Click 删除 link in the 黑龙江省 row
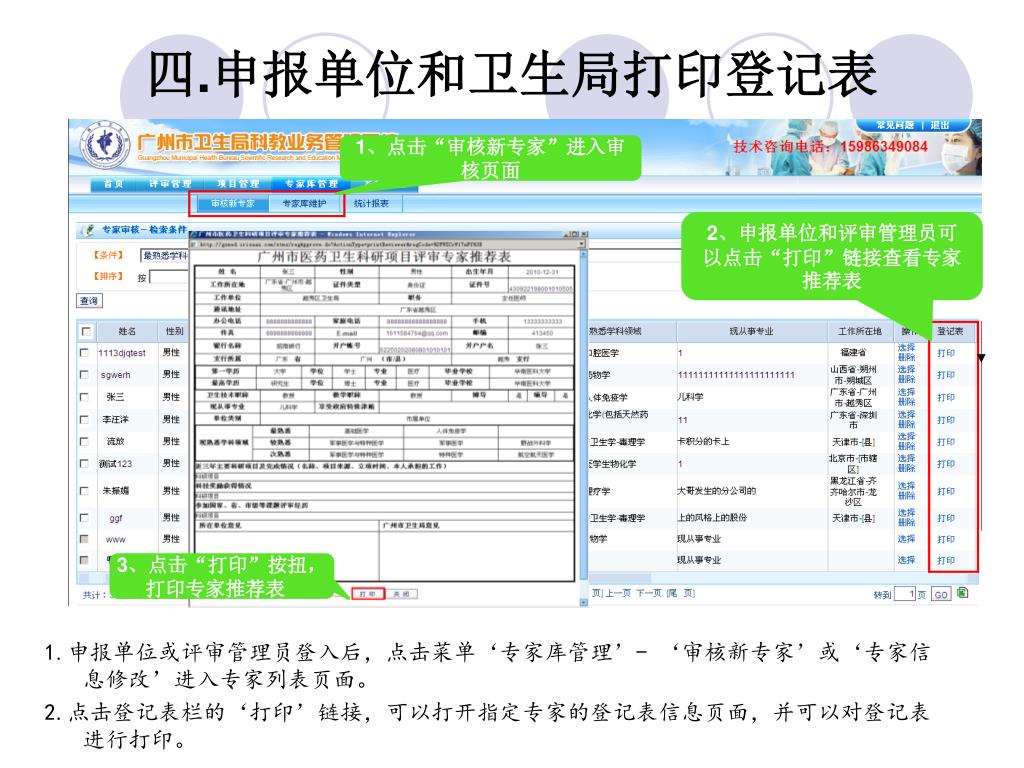The height and width of the screenshot is (768, 1024). coord(906,496)
